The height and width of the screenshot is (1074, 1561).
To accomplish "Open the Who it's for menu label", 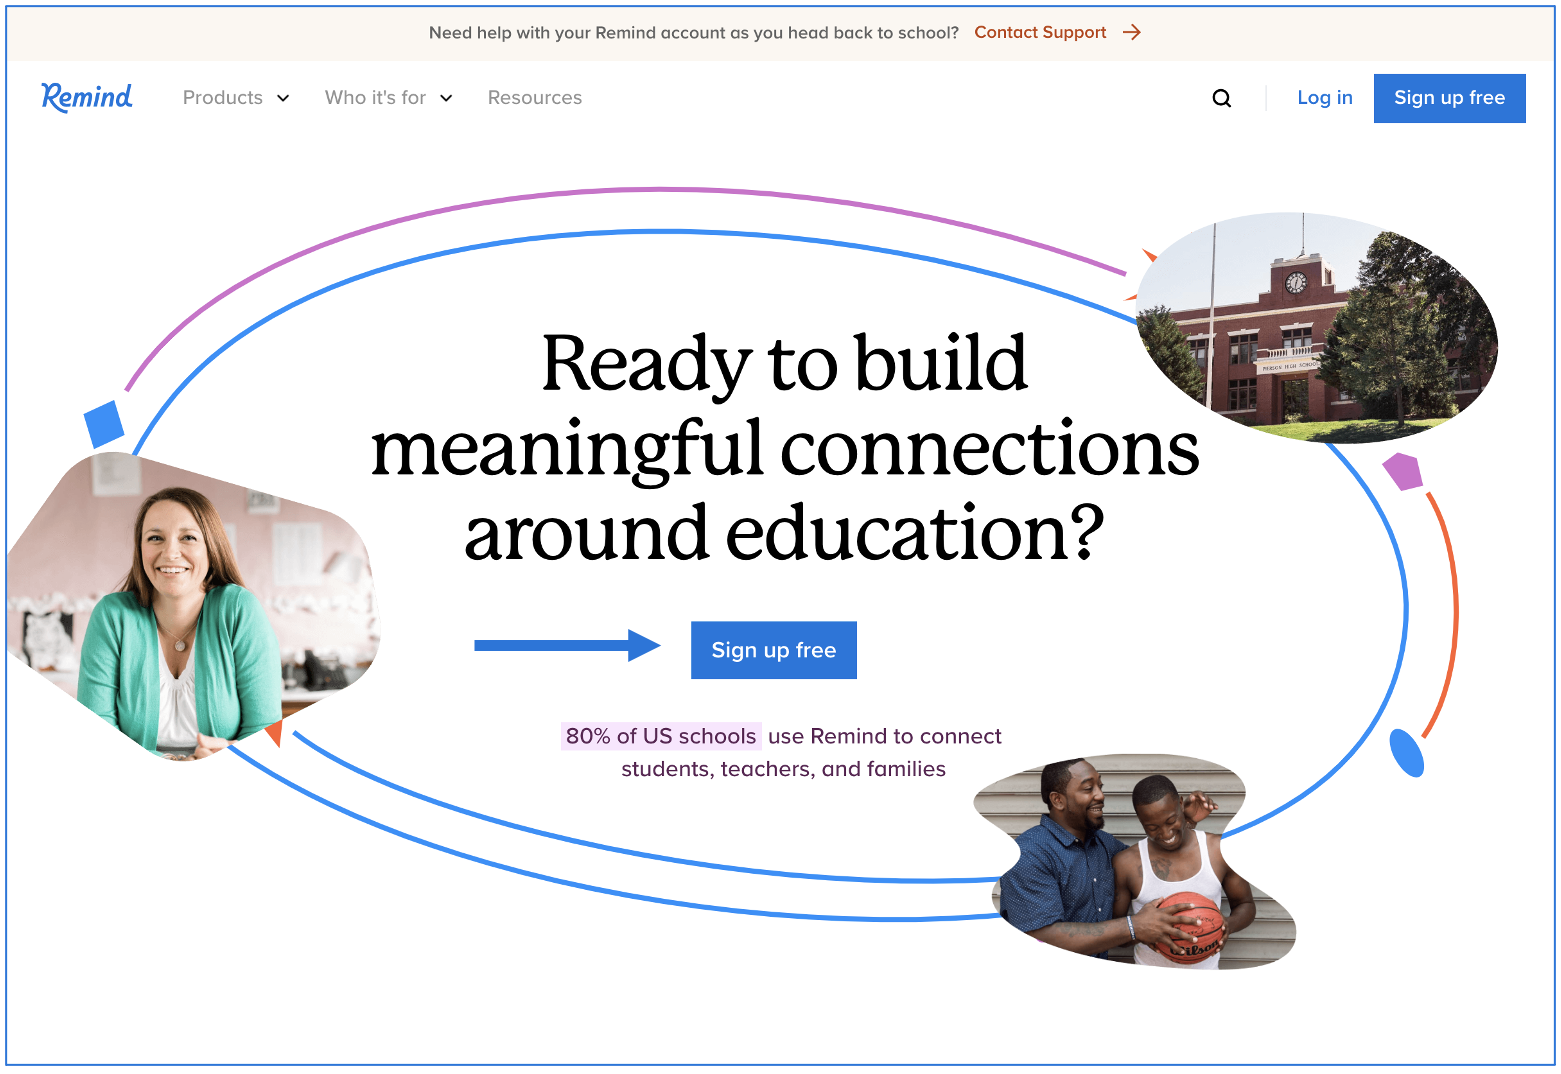I will (x=375, y=98).
